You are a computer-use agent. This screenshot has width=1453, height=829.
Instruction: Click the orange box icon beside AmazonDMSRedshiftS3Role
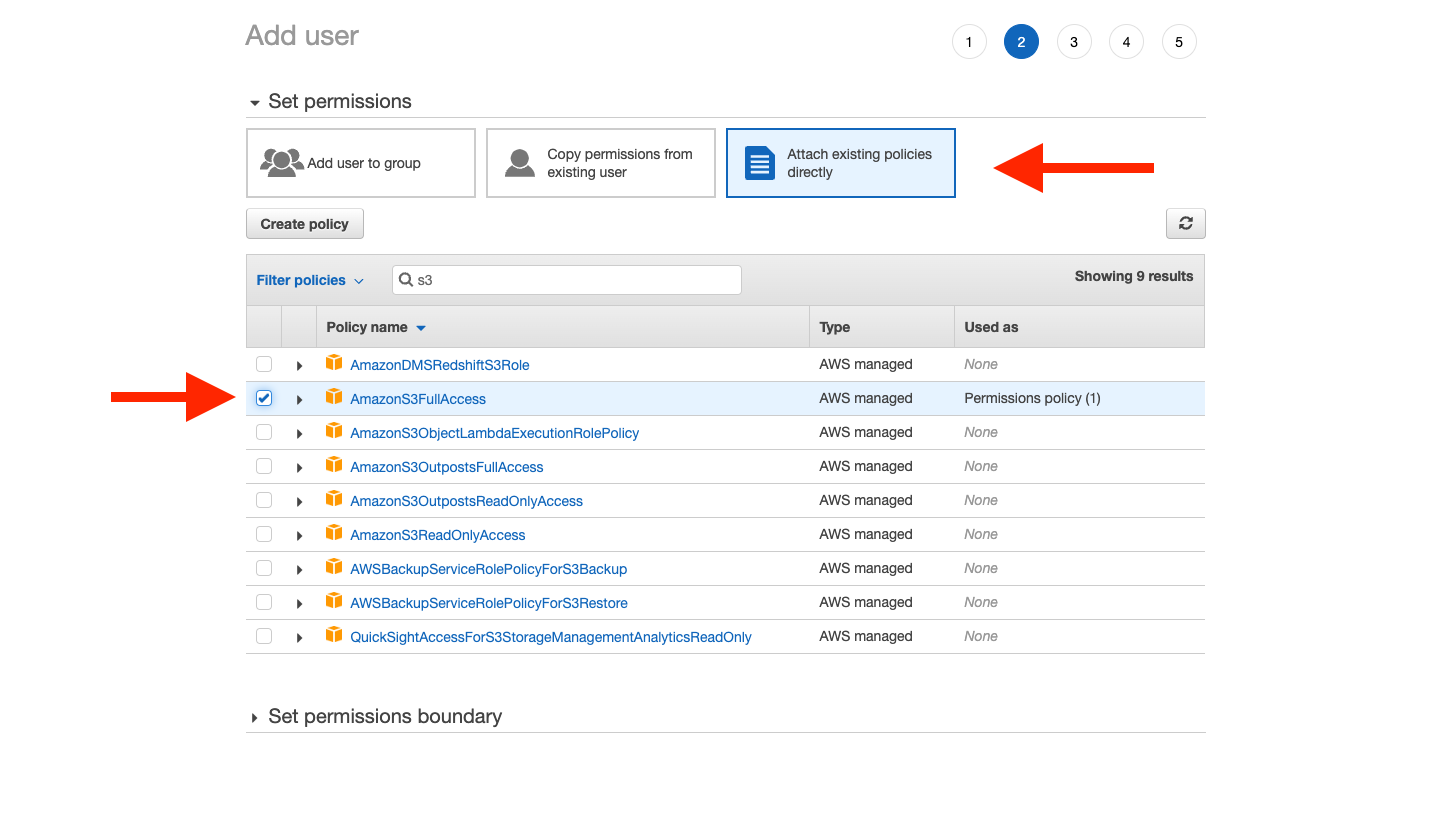click(x=334, y=363)
